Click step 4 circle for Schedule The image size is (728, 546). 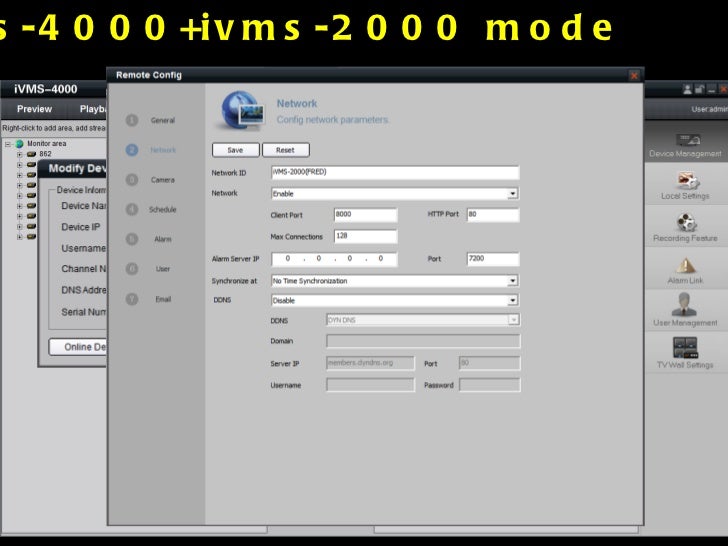point(132,209)
